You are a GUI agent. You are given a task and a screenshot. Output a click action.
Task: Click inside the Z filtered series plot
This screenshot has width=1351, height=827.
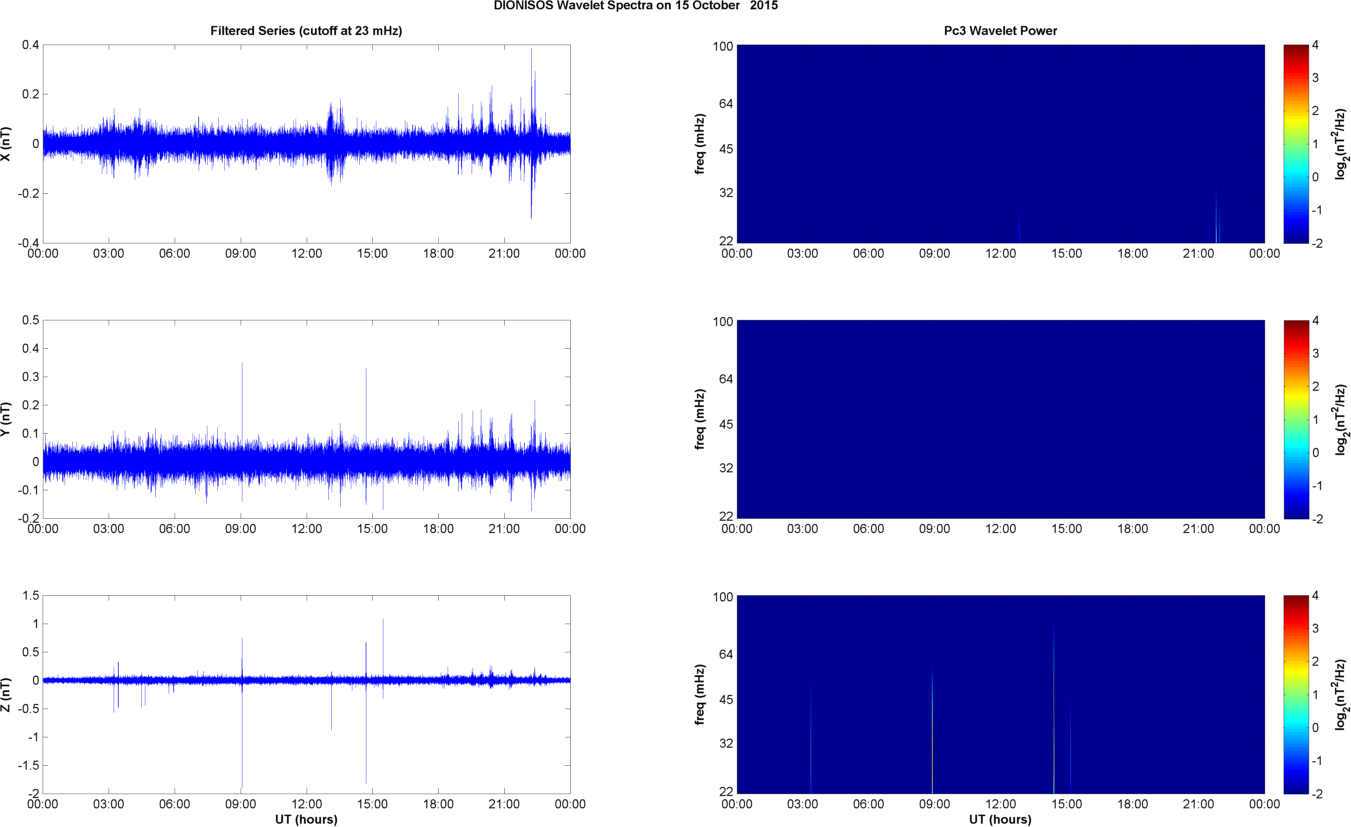click(306, 695)
